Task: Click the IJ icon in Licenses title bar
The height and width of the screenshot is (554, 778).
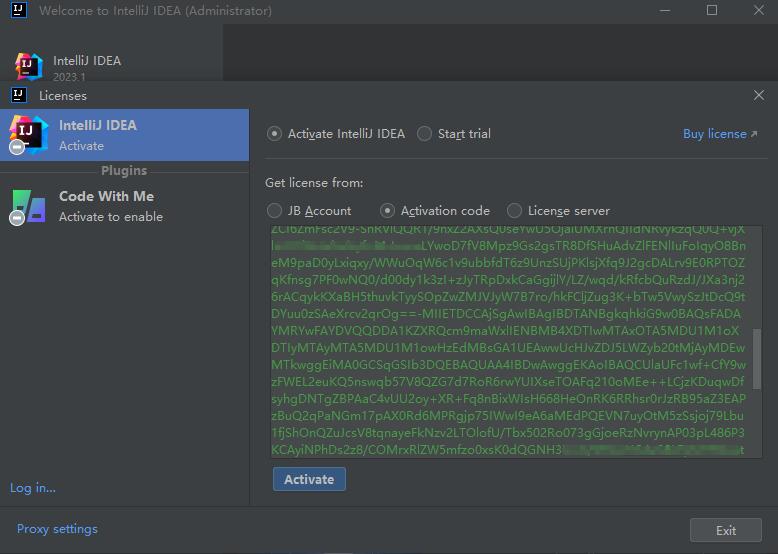Action: pos(19,95)
